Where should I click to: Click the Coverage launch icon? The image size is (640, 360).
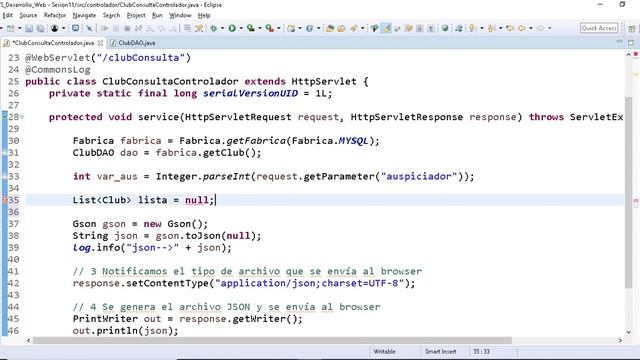(251, 28)
